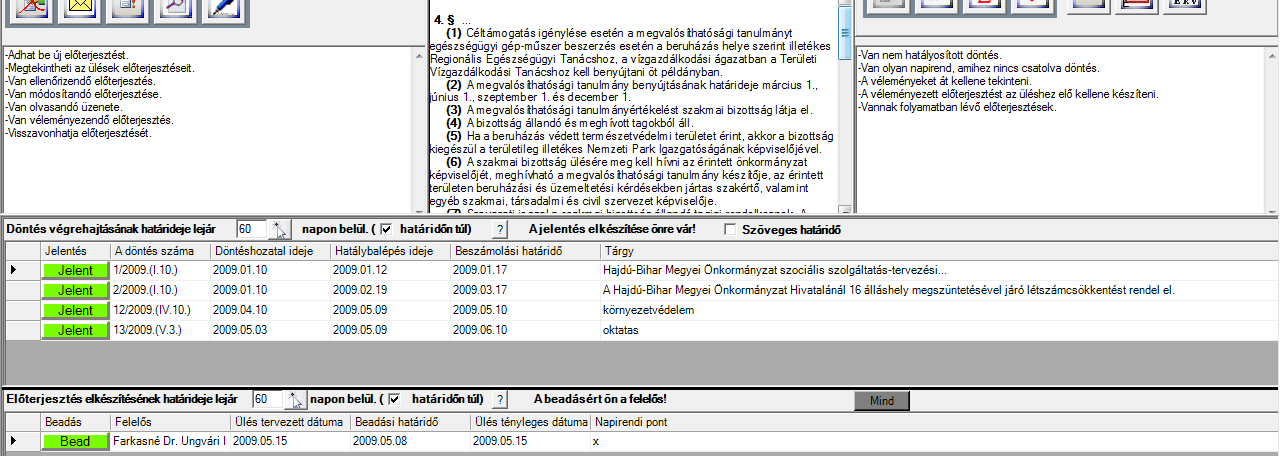Viewport: 1280px width, 456px height.
Task: Click the magnifying glass search icon
Action: click(x=176, y=10)
